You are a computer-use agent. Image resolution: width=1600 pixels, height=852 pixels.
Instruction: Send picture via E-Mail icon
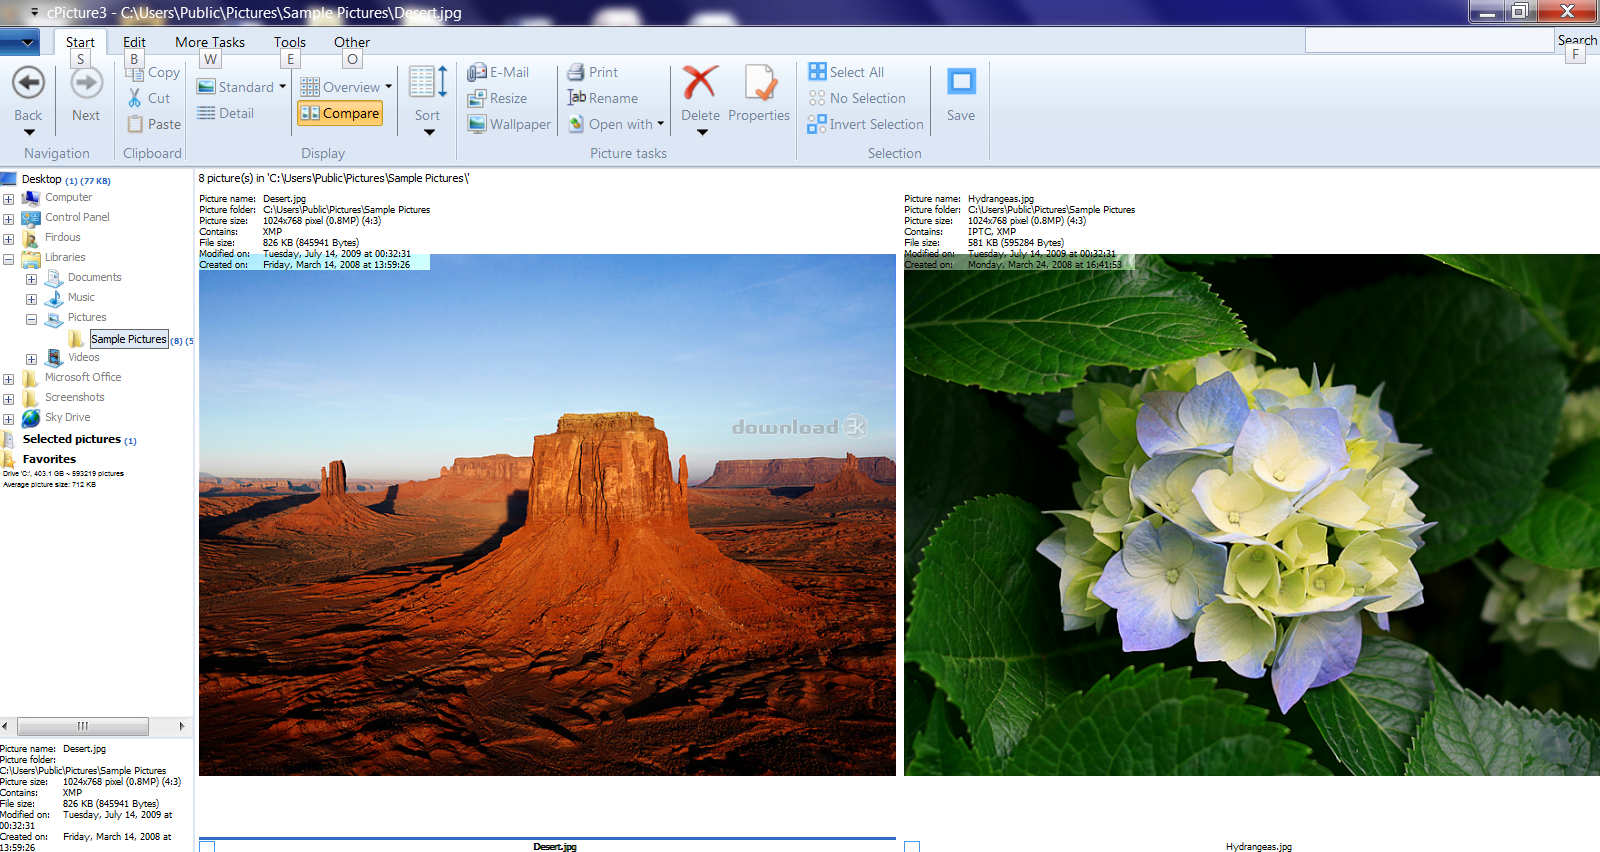tap(477, 72)
